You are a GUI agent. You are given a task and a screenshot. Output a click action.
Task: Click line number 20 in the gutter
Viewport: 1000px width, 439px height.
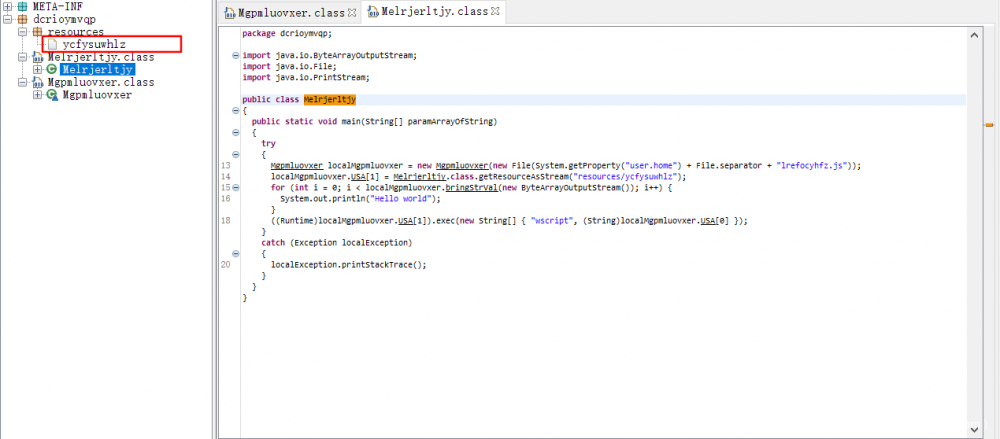point(225,264)
